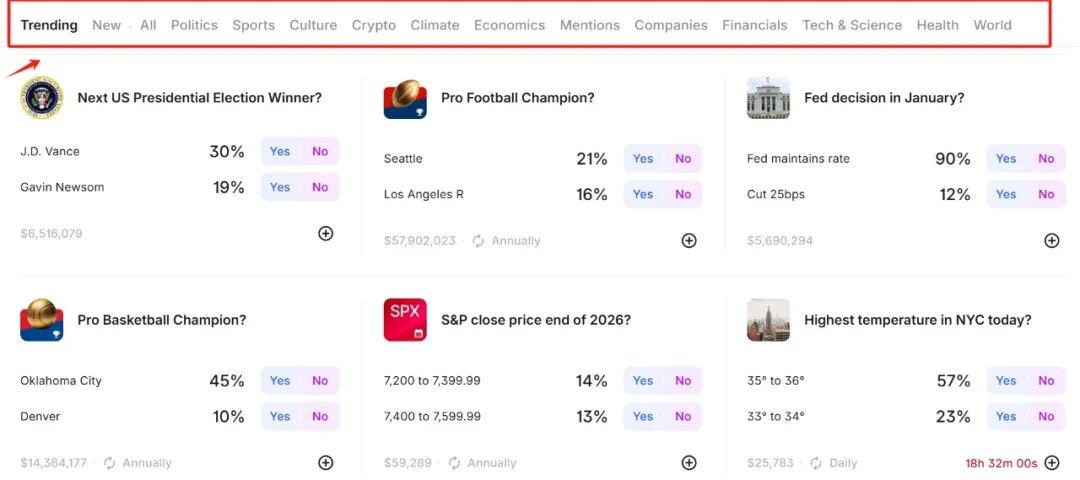
Task: Click the Pro Football Champion football icon
Action: 405,98
